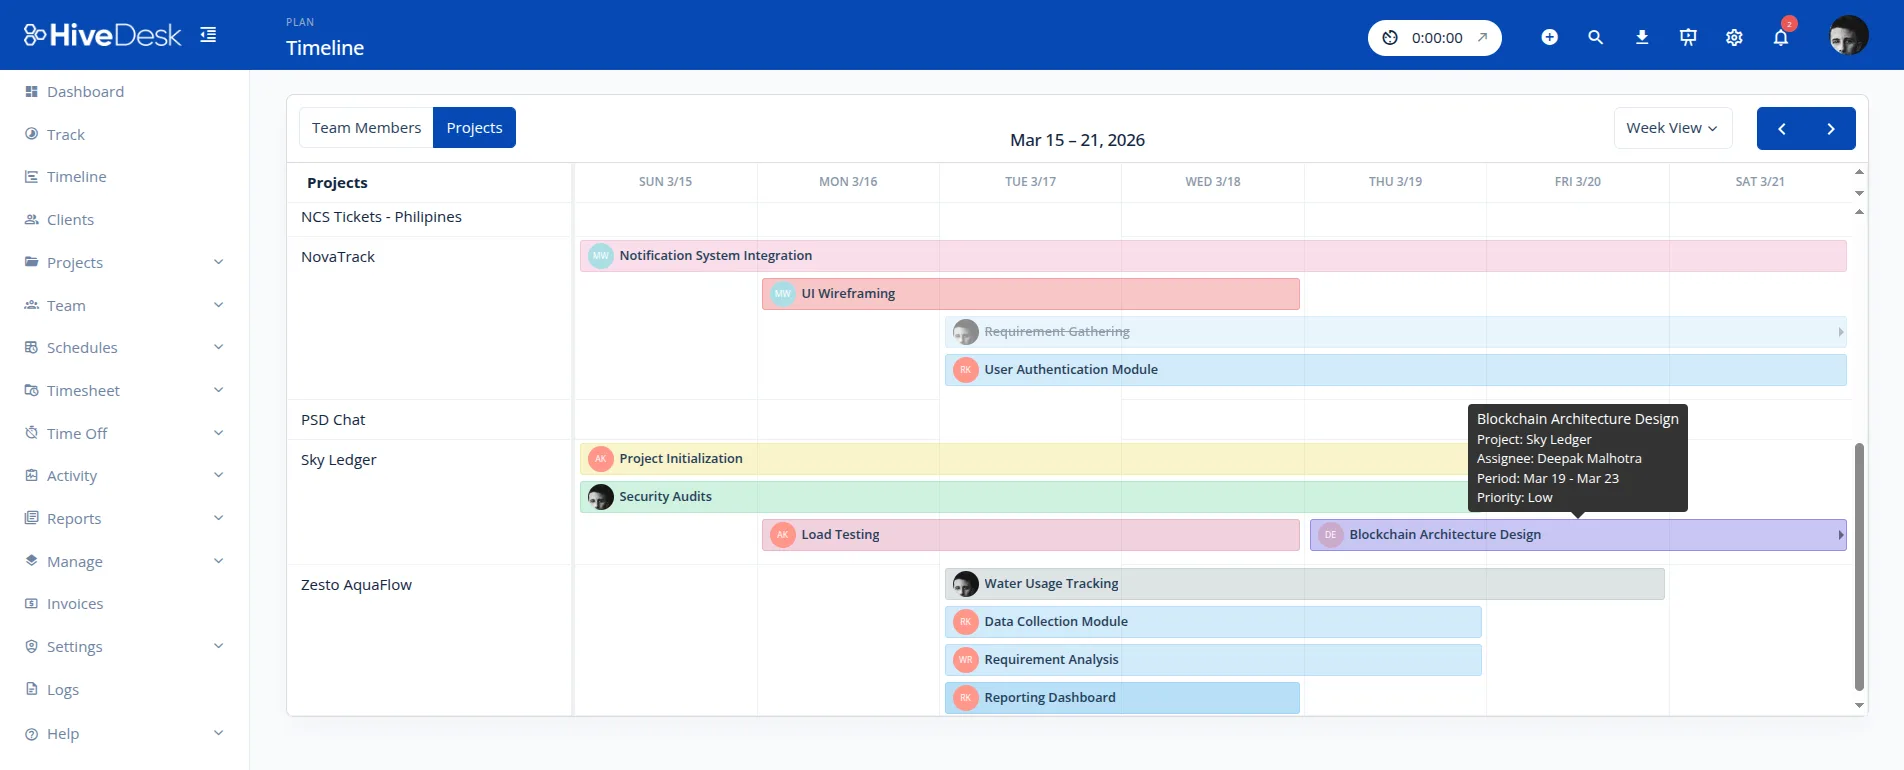Open the Requirement Analysis task bar

[x=1213, y=660]
